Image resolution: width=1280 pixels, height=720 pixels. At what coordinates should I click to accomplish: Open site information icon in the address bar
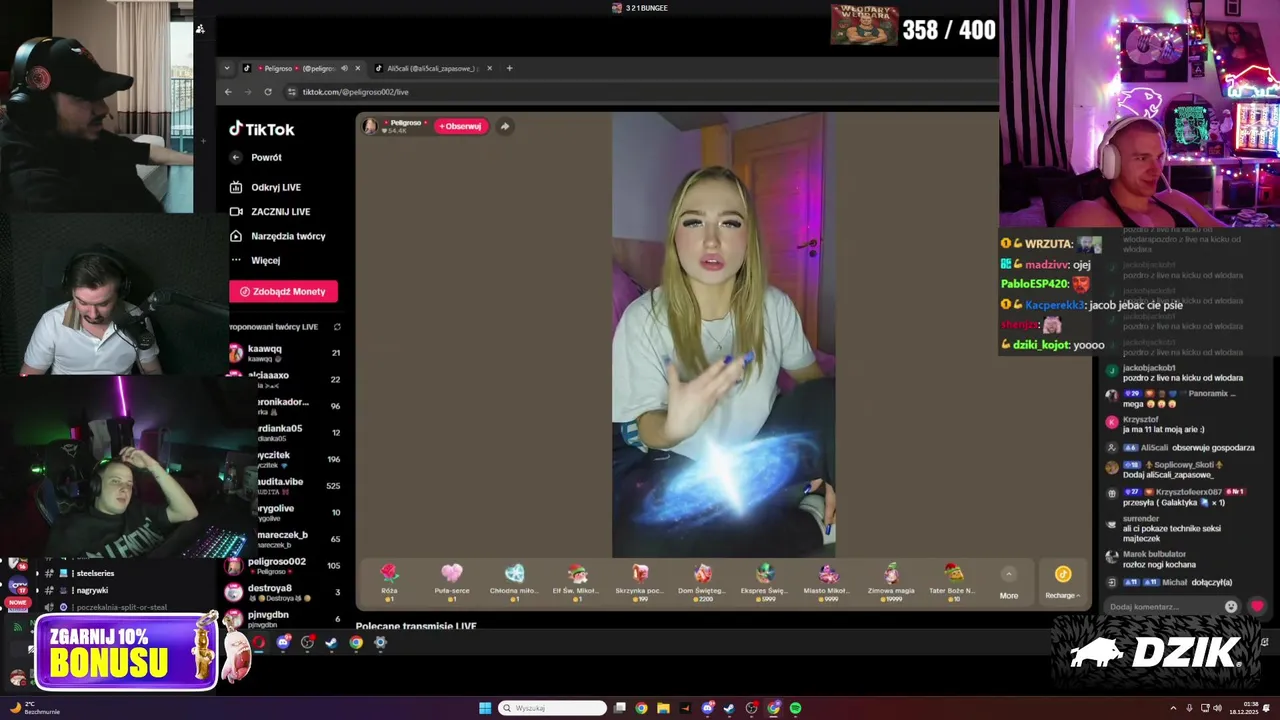point(292,92)
